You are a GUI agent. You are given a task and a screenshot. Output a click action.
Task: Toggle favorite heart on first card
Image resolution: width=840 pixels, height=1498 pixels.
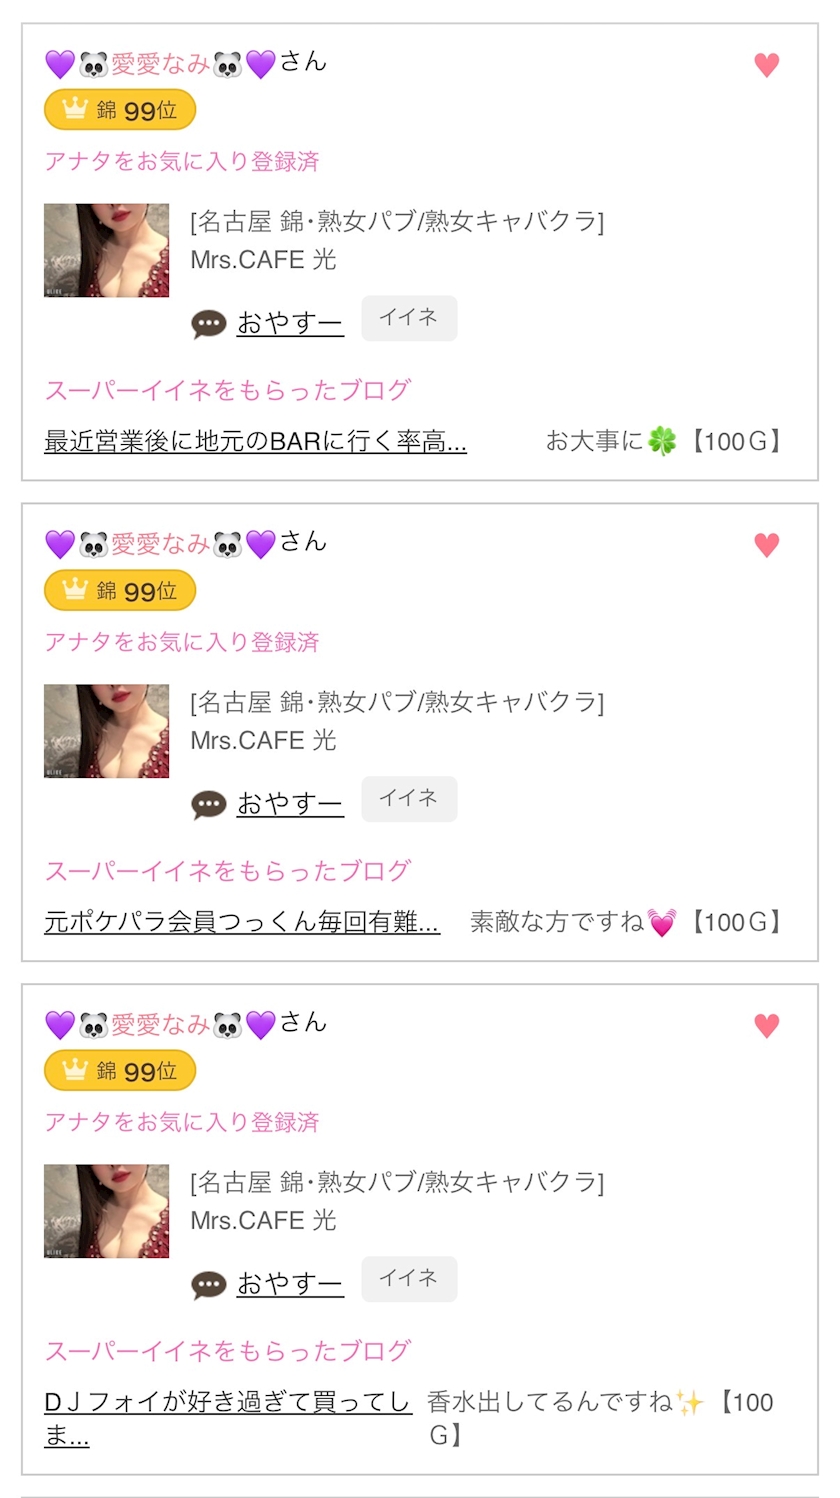(766, 65)
